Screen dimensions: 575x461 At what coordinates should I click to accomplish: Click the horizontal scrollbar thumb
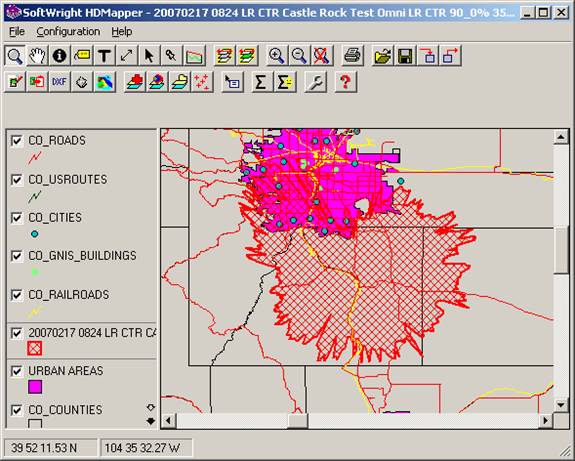click(297, 421)
